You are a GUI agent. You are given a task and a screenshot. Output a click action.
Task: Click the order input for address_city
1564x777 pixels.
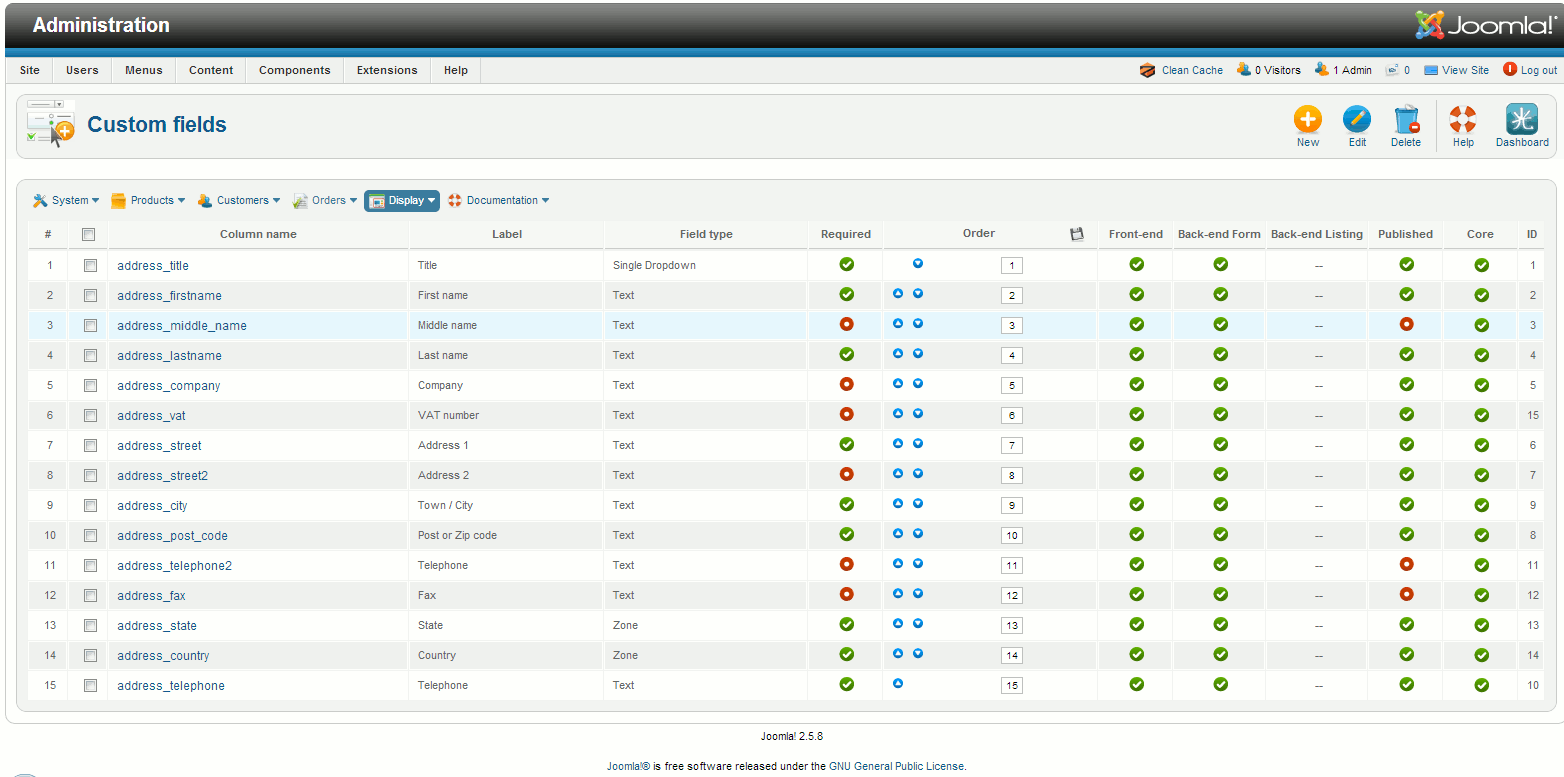coord(1011,506)
